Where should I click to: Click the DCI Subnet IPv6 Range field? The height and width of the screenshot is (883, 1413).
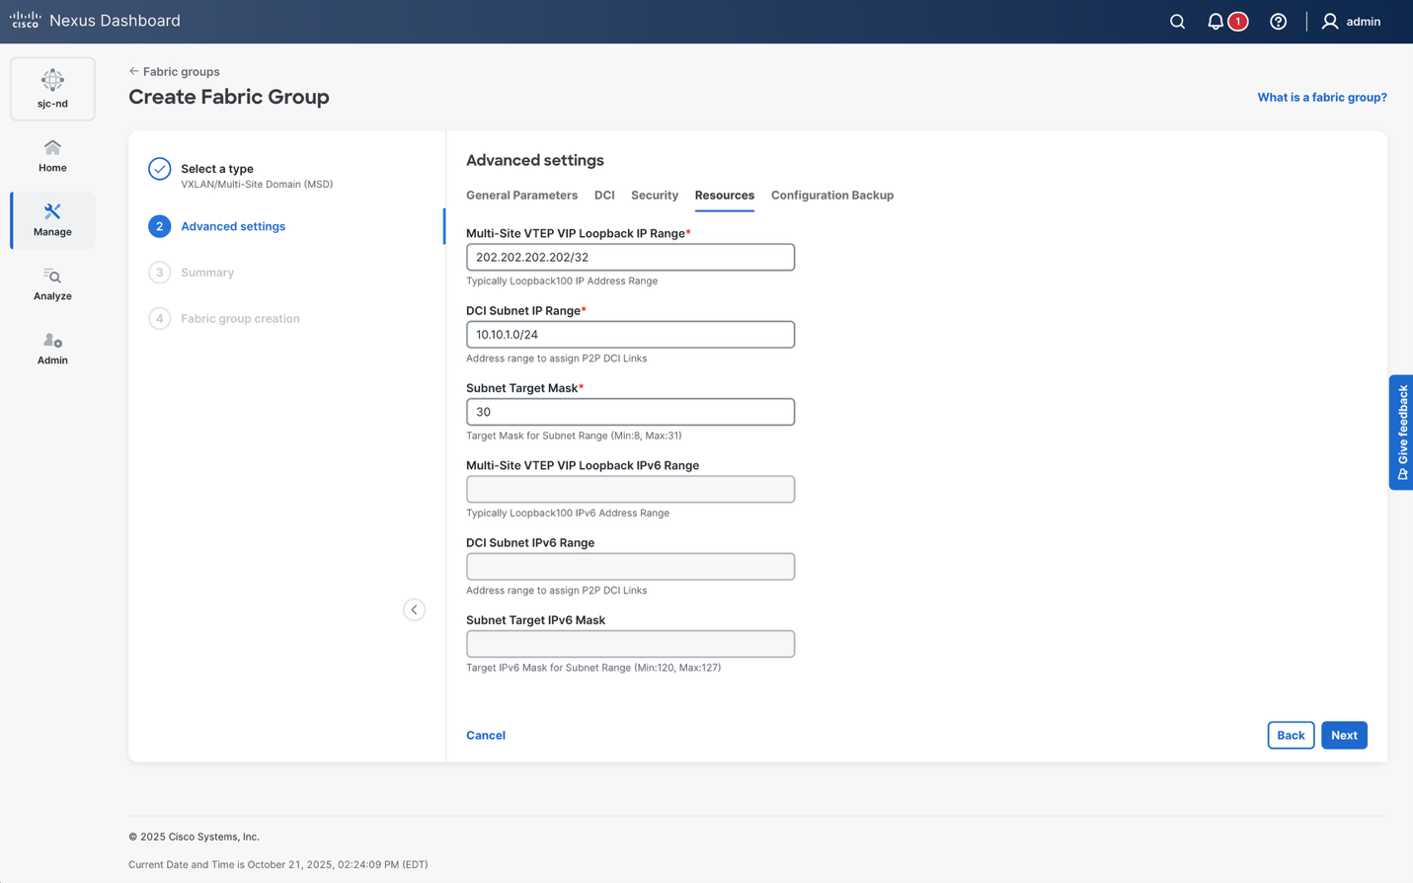pyautogui.click(x=630, y=566)
